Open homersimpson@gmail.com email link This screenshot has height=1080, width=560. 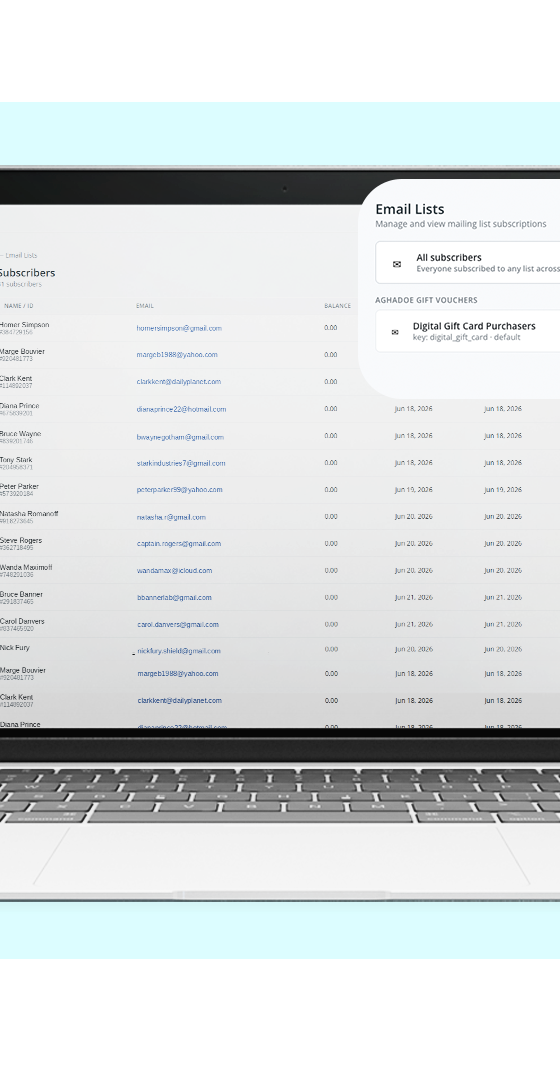point(179,329)
